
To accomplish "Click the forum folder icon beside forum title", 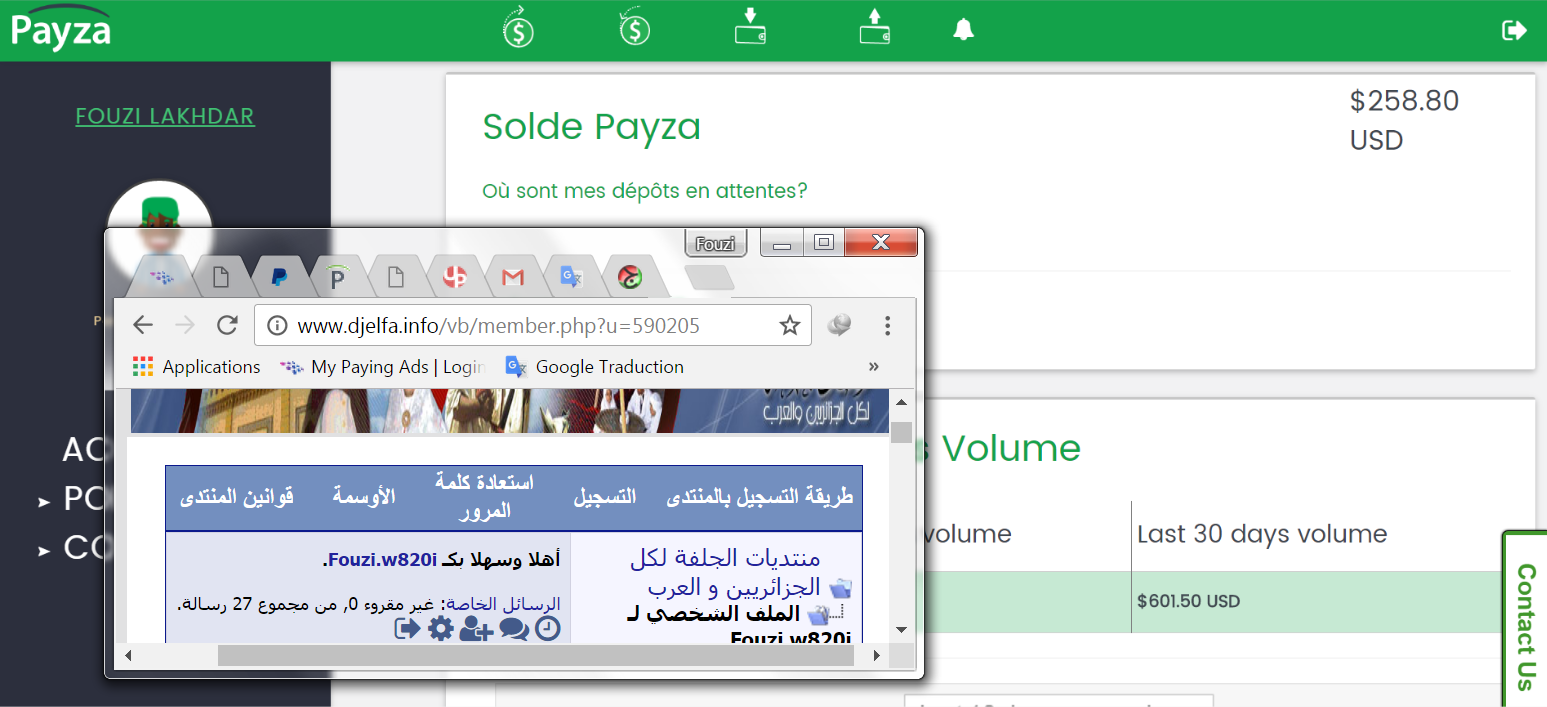I will [x=840, y=587].
